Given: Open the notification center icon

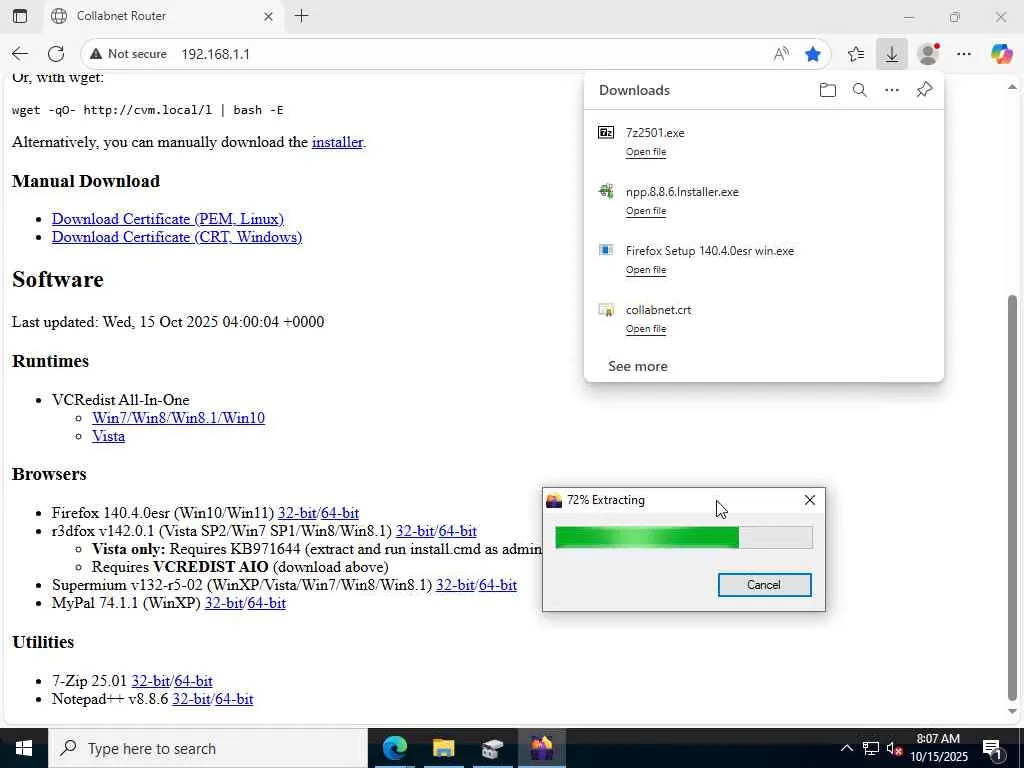Looking at the screenshot, I should click(992, 748).
